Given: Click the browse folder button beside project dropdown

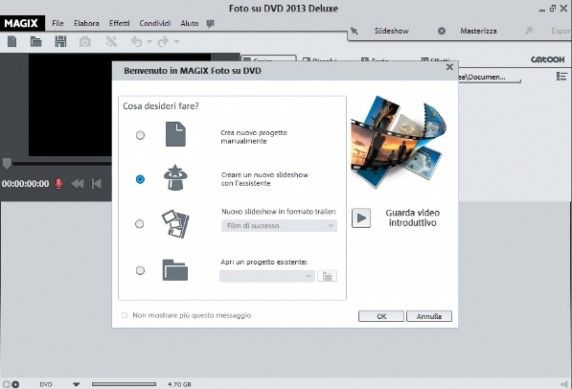Looking at the screenshot, I should pyautogui.click(x=327, y=276).
